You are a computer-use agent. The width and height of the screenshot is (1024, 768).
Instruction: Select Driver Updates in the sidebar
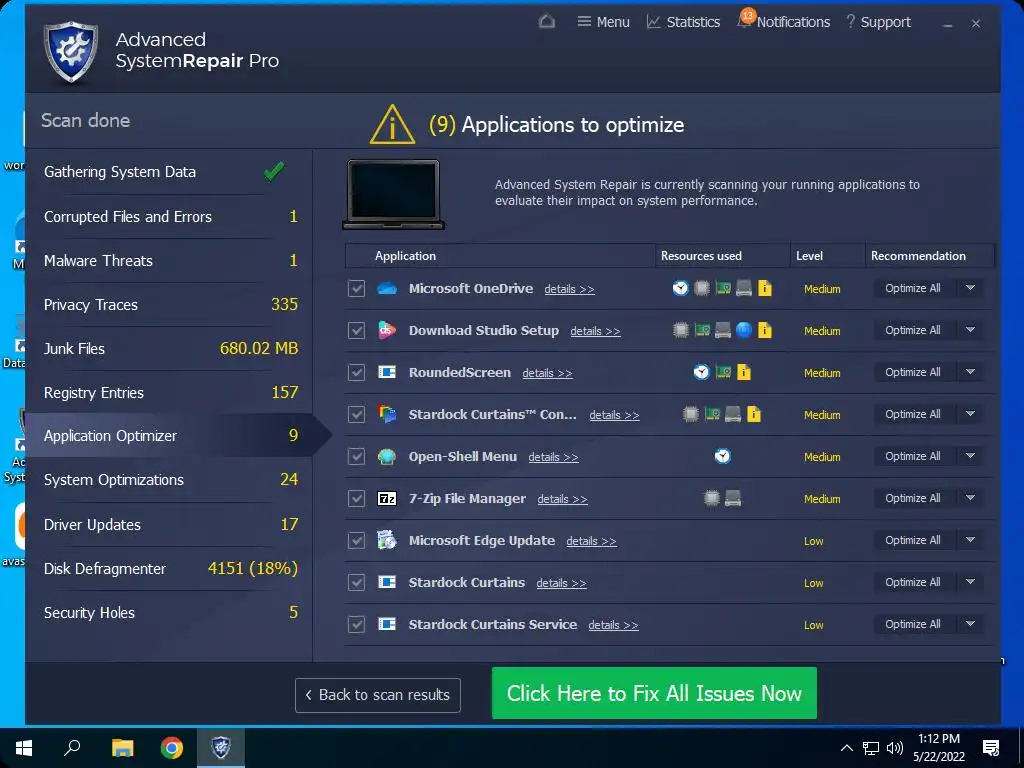(170, 524)
